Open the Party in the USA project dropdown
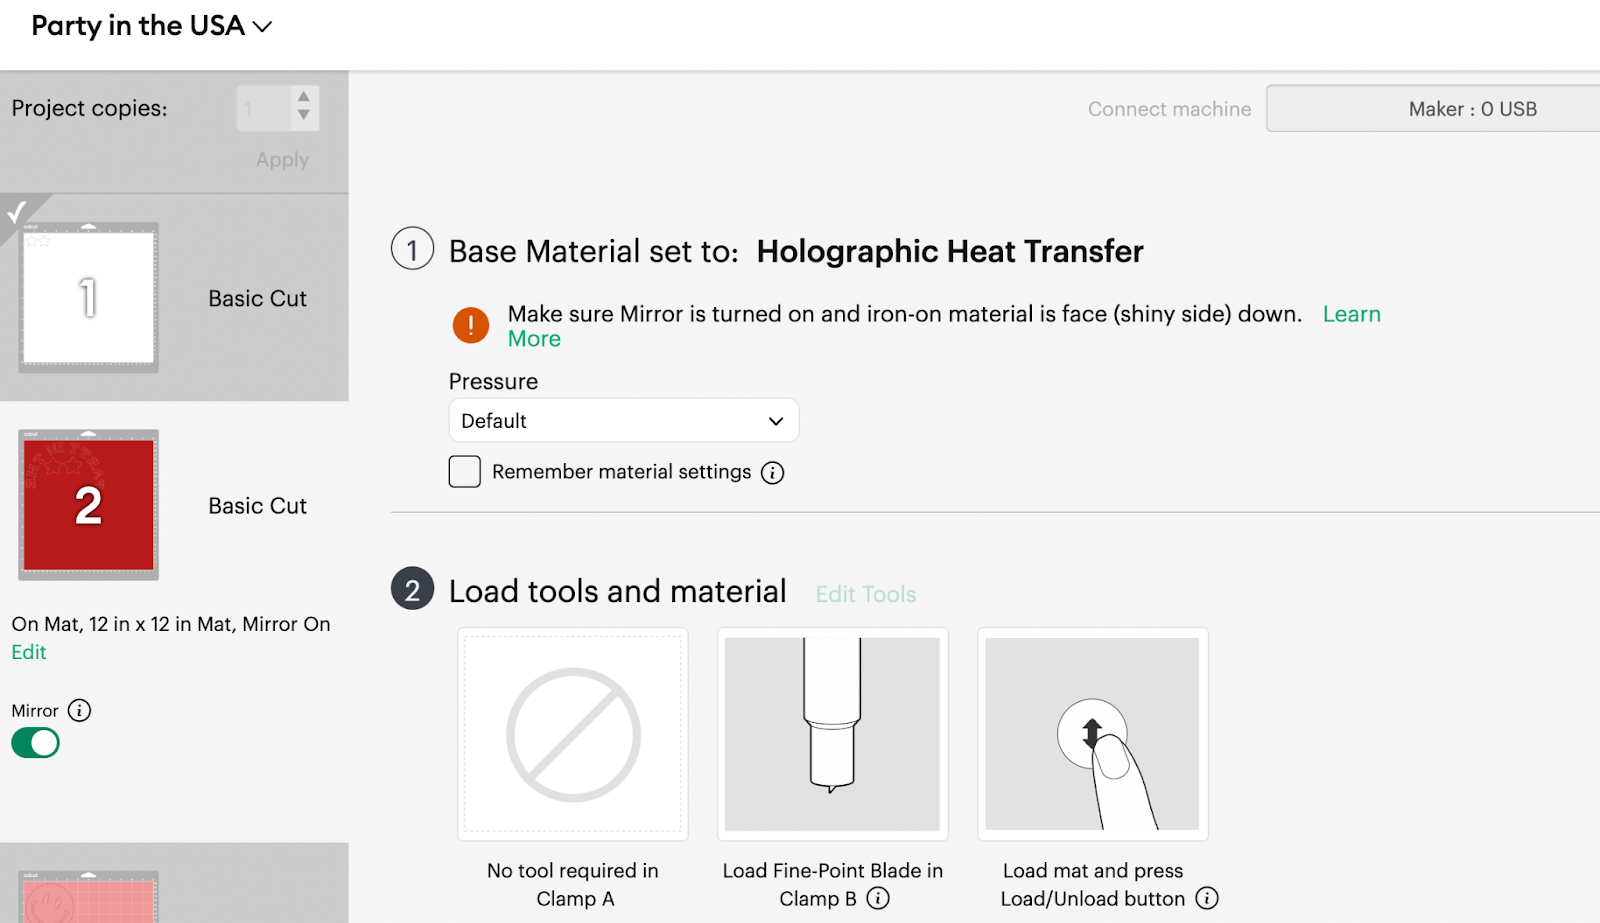Image resolution: width=1600 pixels, height=923 pixels. click(x=152, y=26)
